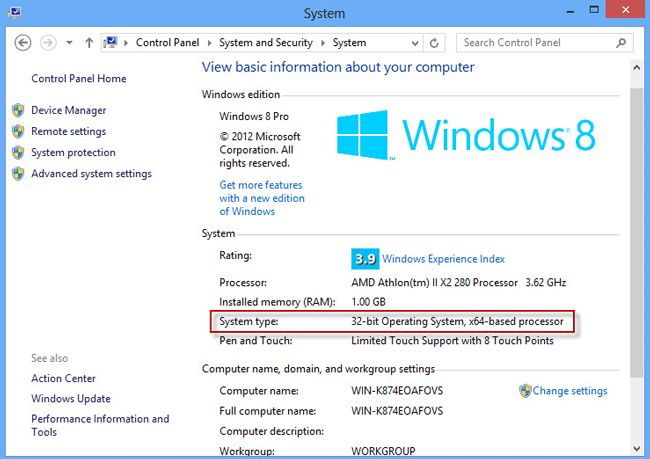The image size is (650, 459).
Task: Open Windows Update under See also
Action: [71, 398]
